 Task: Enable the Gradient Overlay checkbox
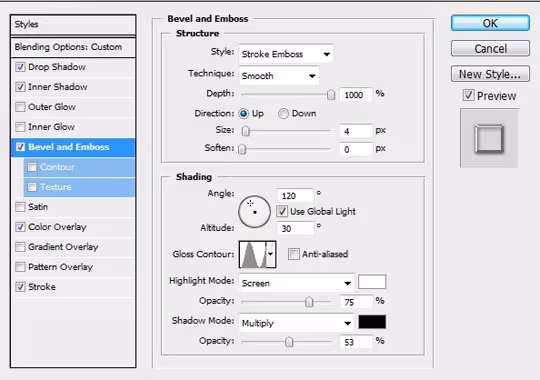pos(20,247)
